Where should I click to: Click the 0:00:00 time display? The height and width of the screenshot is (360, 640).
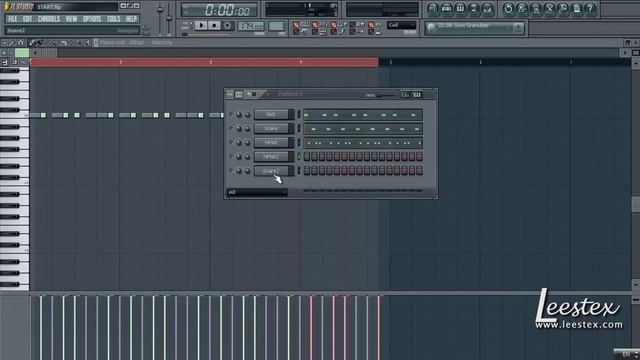[220, 10]
